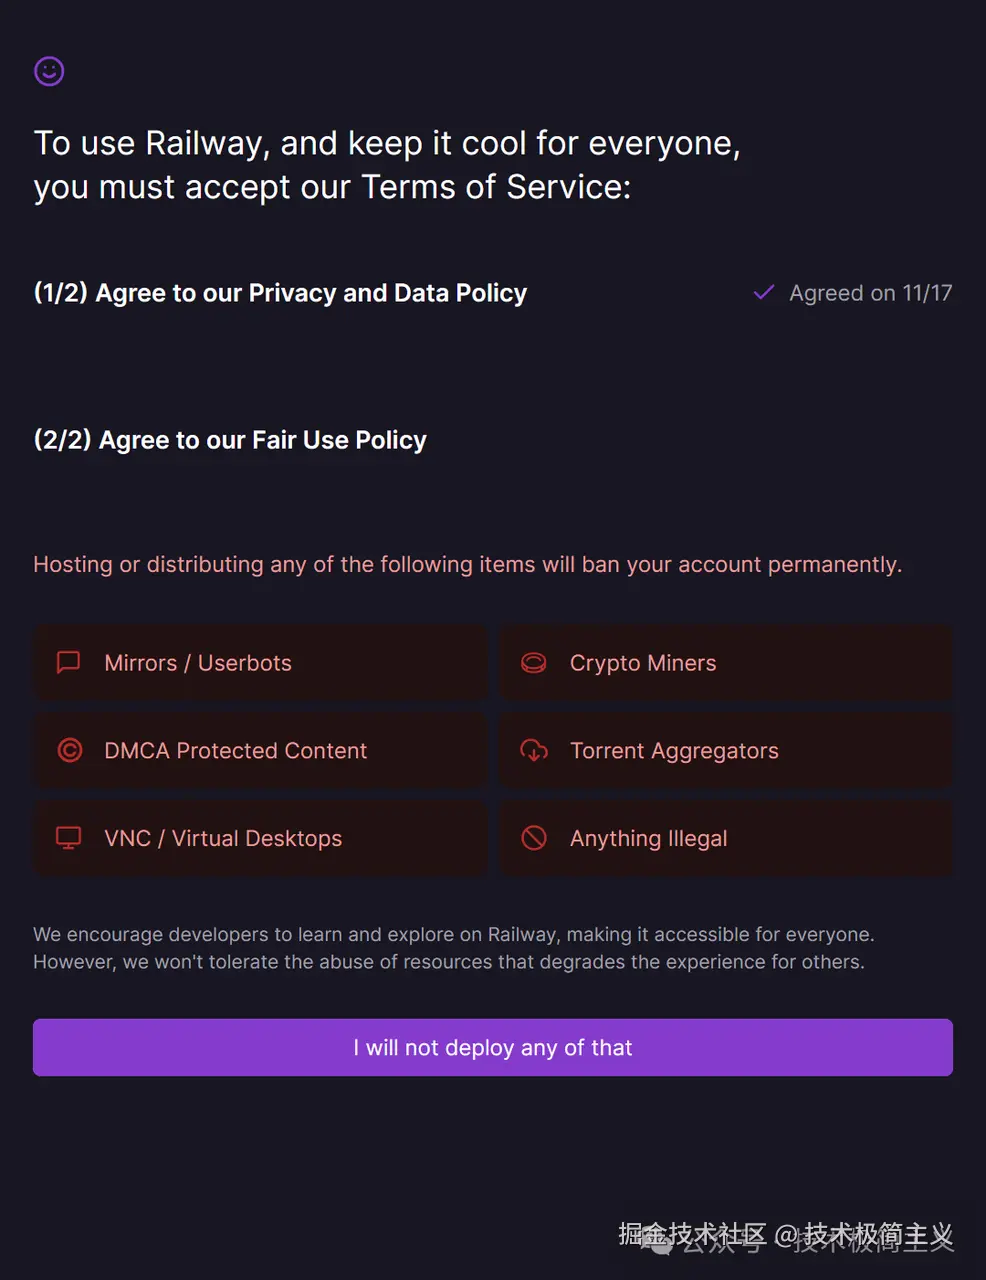The height and width of the screenshot is (1280, 986).
Task: Click the Terms of Service heading text
Action: tap(387, 165)
